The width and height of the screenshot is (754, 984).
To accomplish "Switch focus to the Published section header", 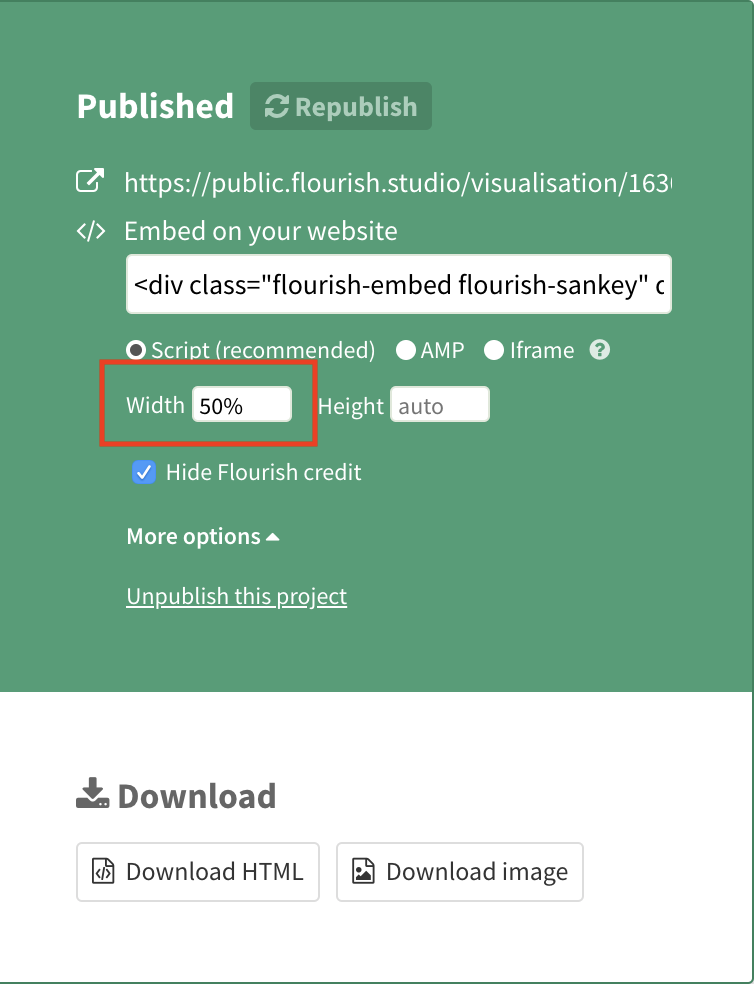I will (x=155, y=105).
